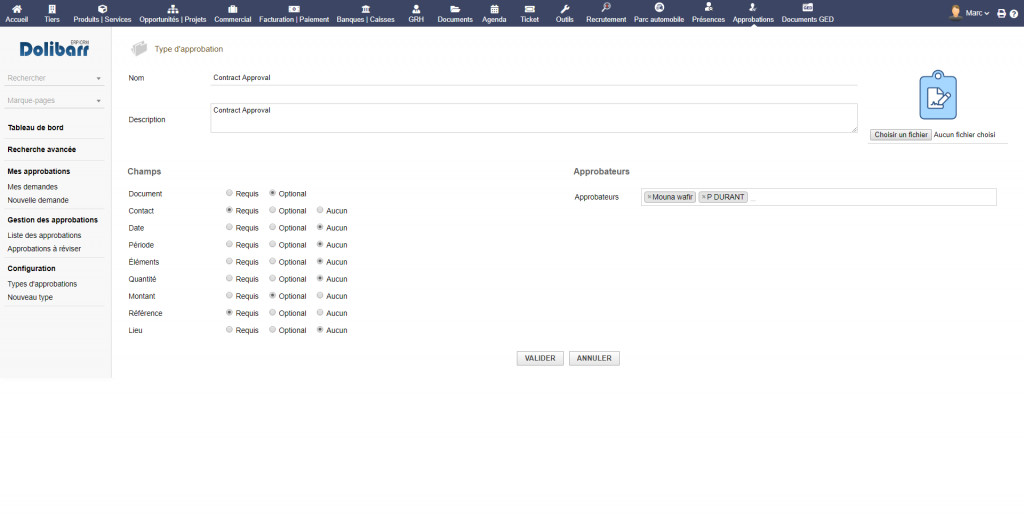Viewport: 1024px width, 517px height.
Task: Click the Choisir un fichier button
Action: (900, 135)
